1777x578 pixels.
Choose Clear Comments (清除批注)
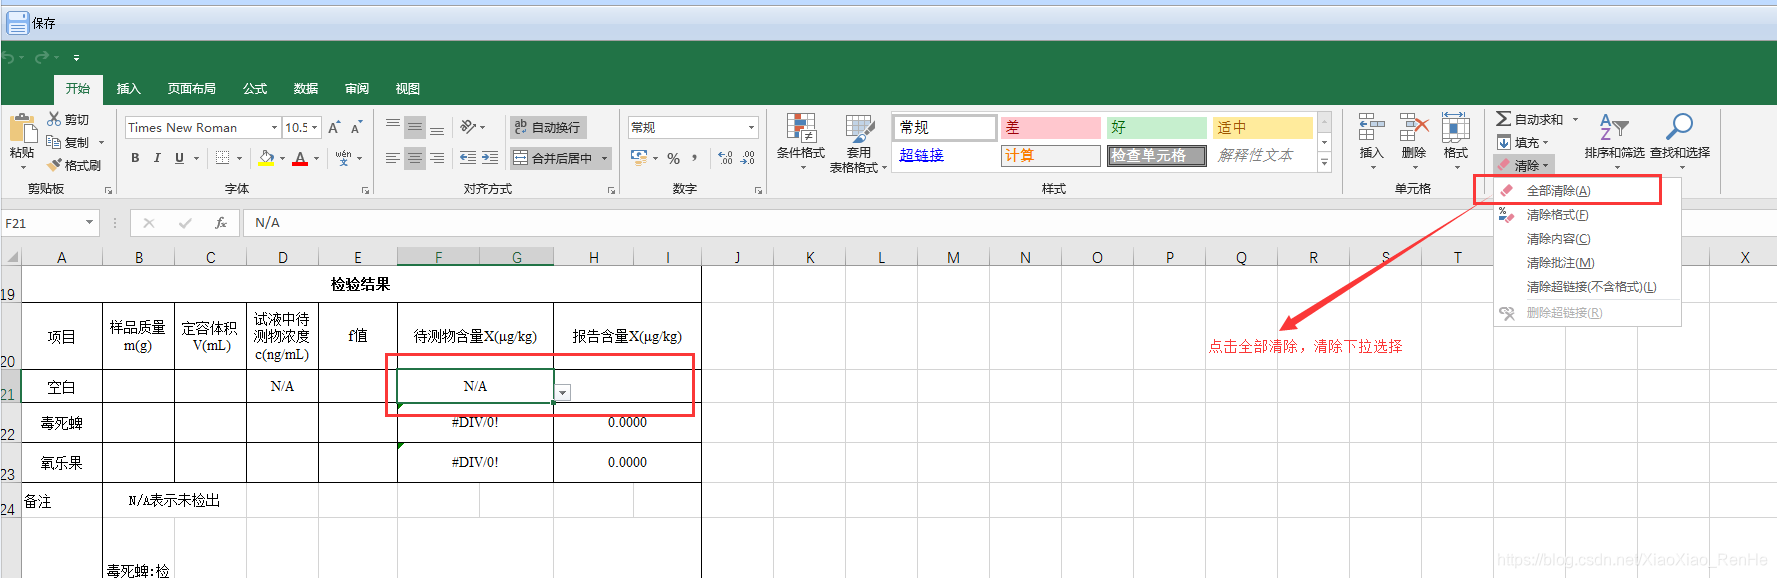pos(1560,263)
